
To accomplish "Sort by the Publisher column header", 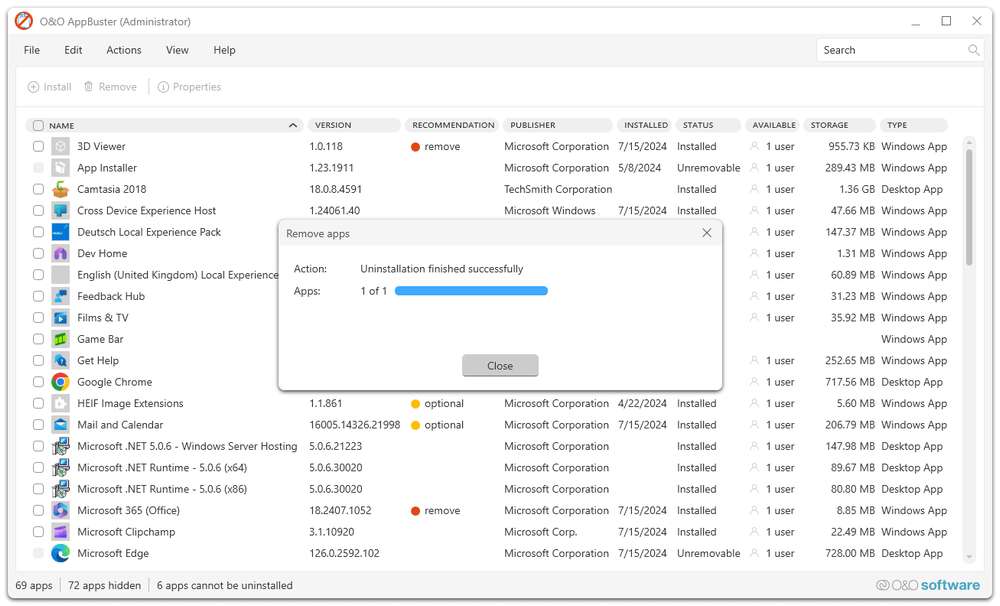I will click(x=557, y=125).
